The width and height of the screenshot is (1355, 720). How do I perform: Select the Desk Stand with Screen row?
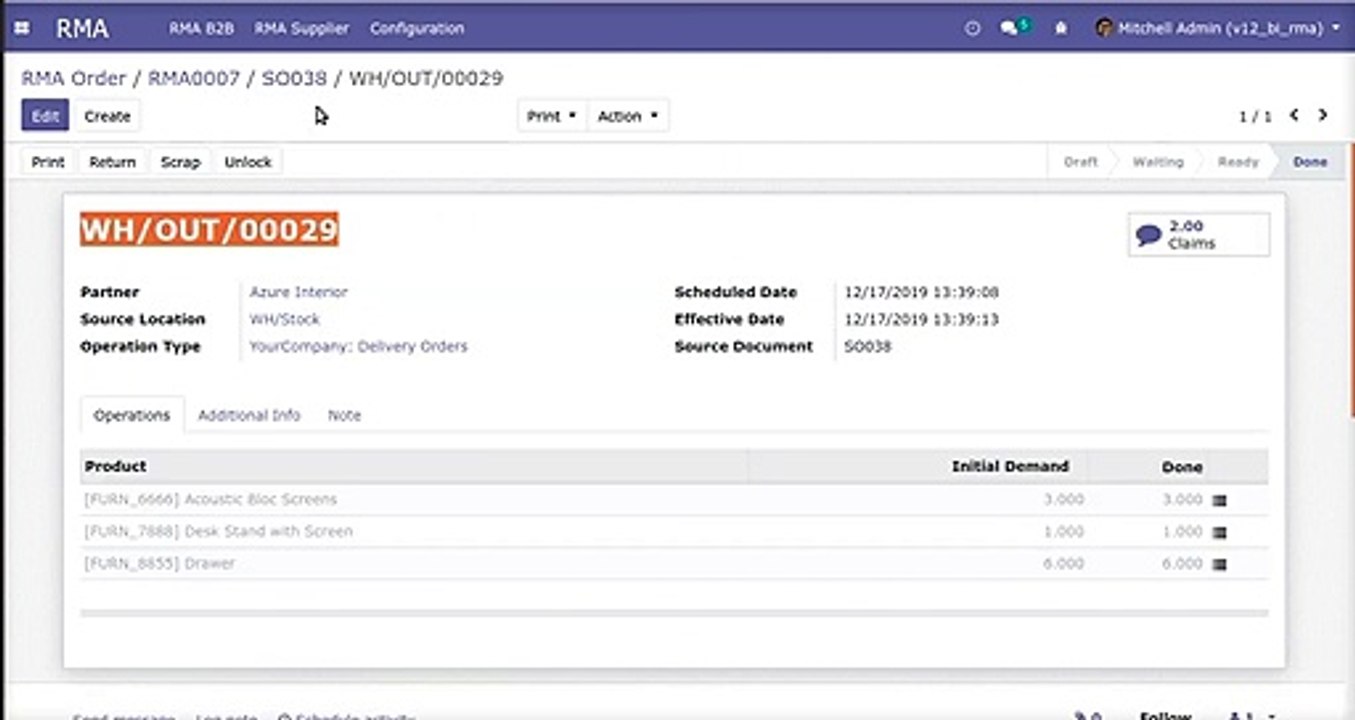pyautogui.click(x=674, y=532)
